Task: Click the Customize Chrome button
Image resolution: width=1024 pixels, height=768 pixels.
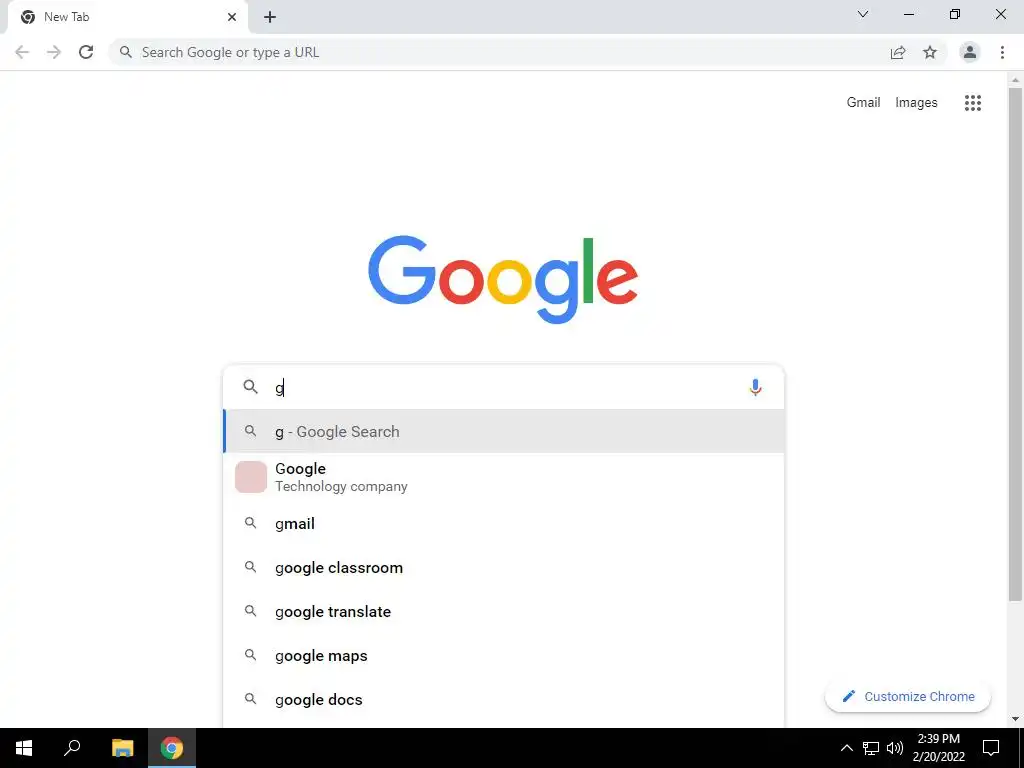Action: pyautogui.click(x=908, y=696)
